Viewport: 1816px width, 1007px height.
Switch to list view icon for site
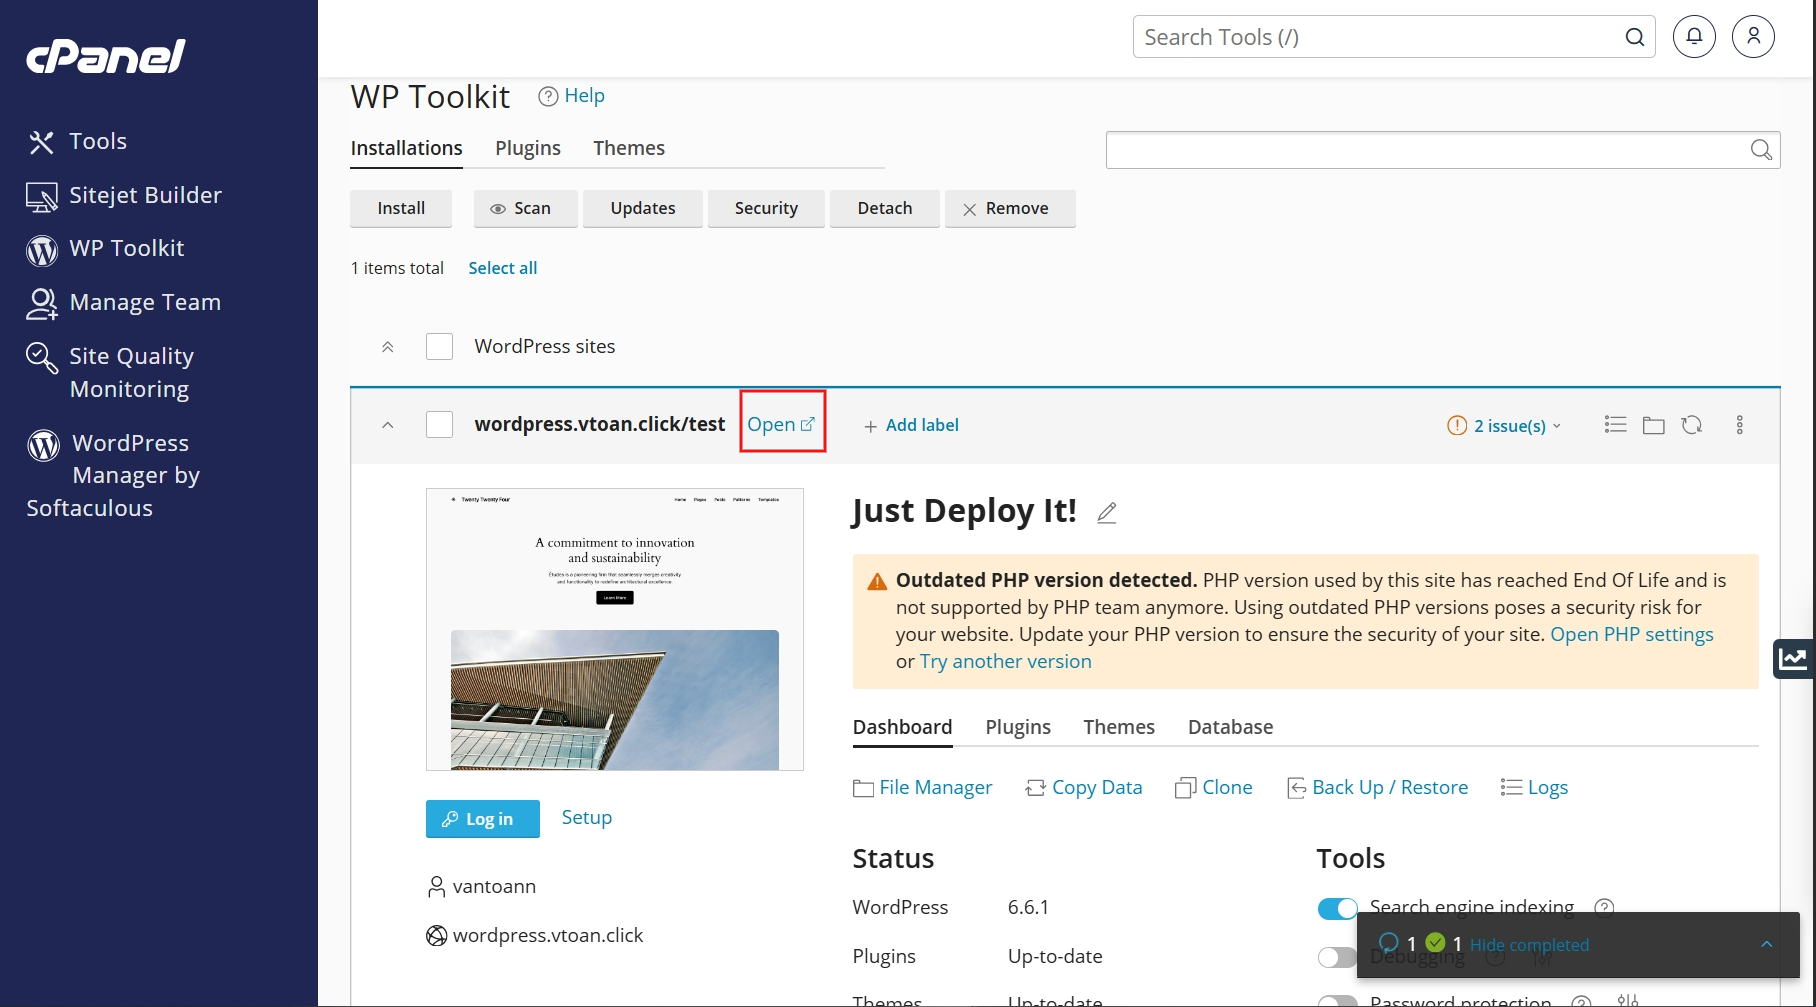1615,425
